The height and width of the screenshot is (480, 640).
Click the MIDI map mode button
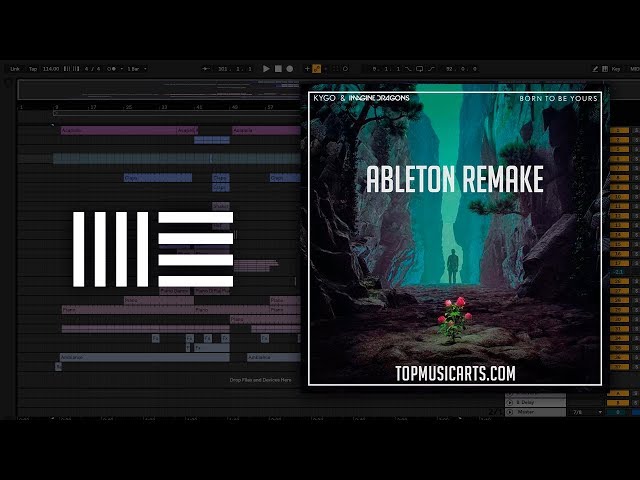(635, 69)
